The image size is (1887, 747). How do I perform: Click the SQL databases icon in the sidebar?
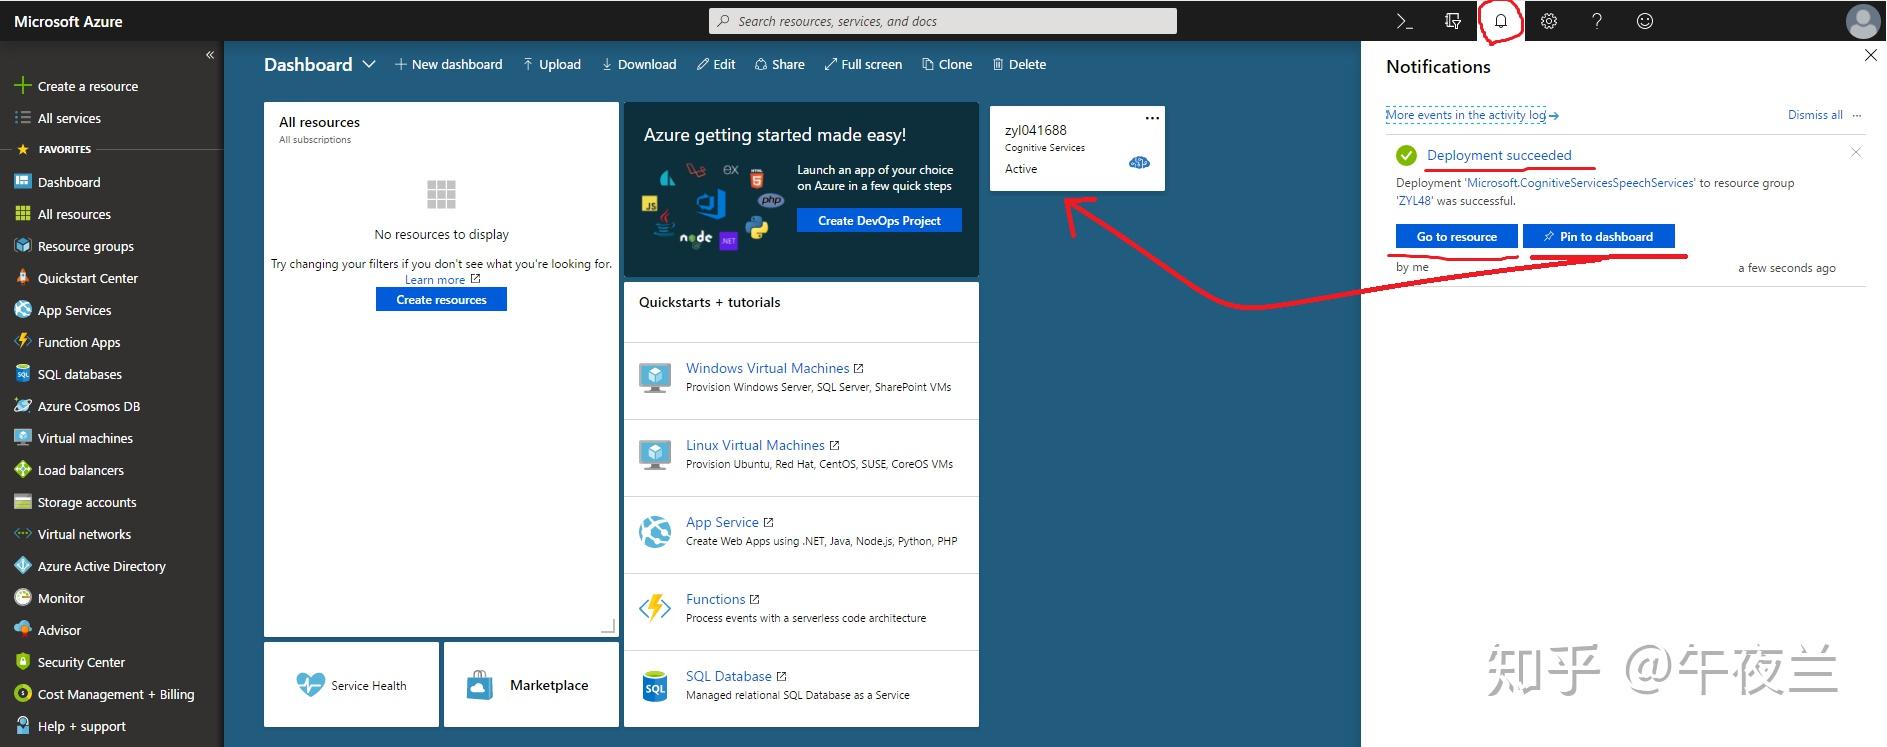23,374
